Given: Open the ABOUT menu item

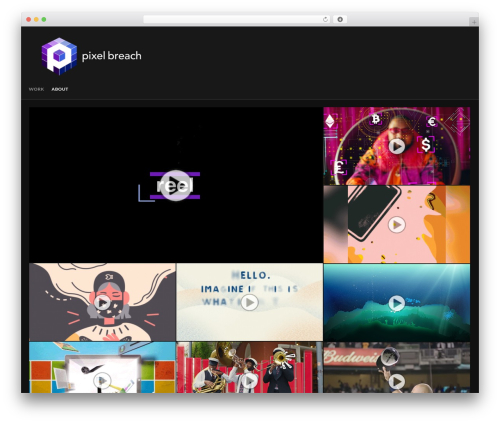Looking at the screenshot, I should [x=60, y=89].
